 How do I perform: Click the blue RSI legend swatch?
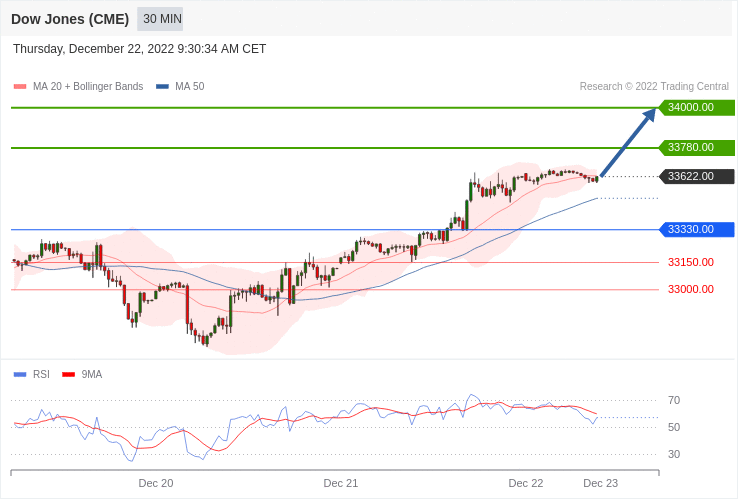20,375
